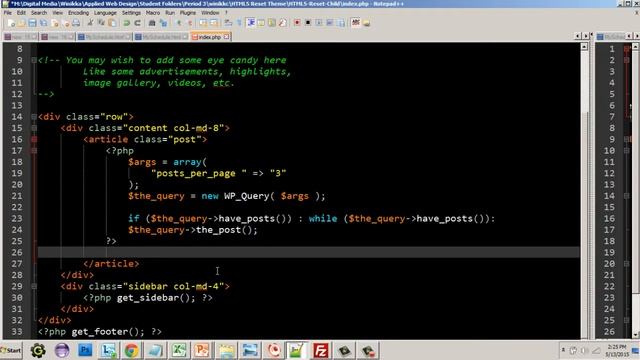This screenshot has height=360, width=640.
Task: Paste using the clipboard toolbar icon
Action: pyautogui.click(x=111, y=23)
